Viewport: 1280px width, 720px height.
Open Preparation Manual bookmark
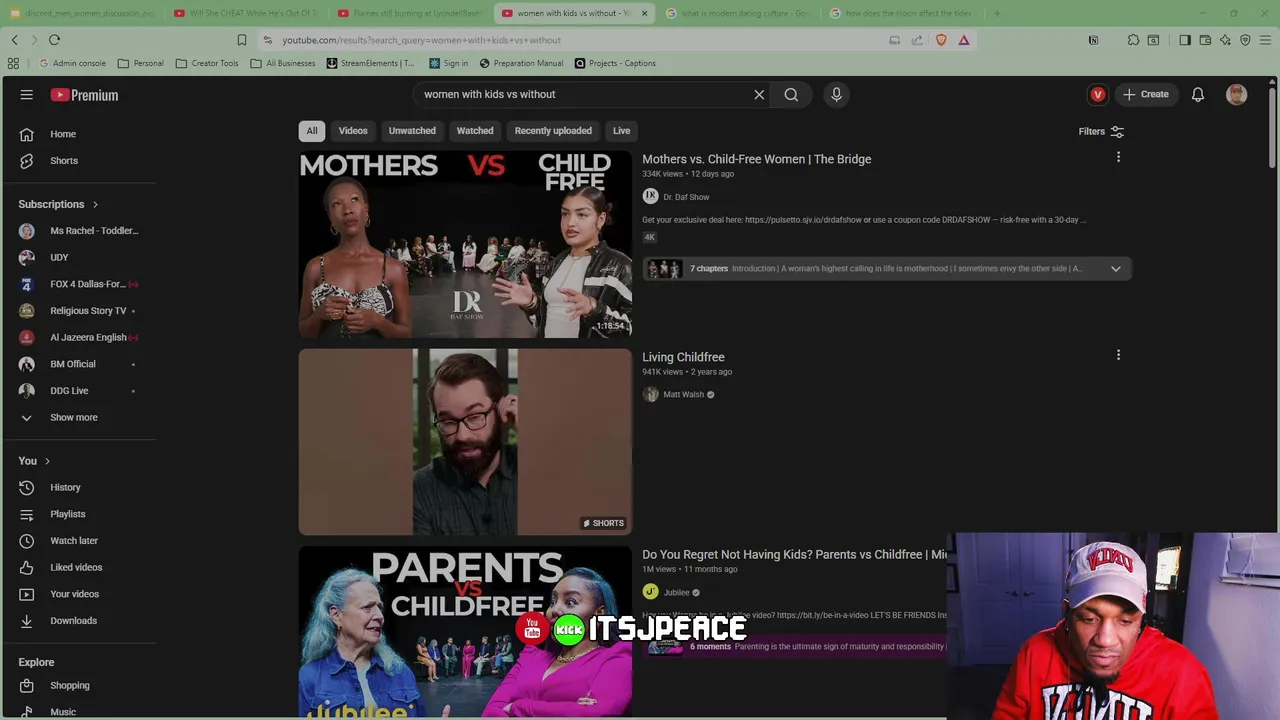coord(521,63)
